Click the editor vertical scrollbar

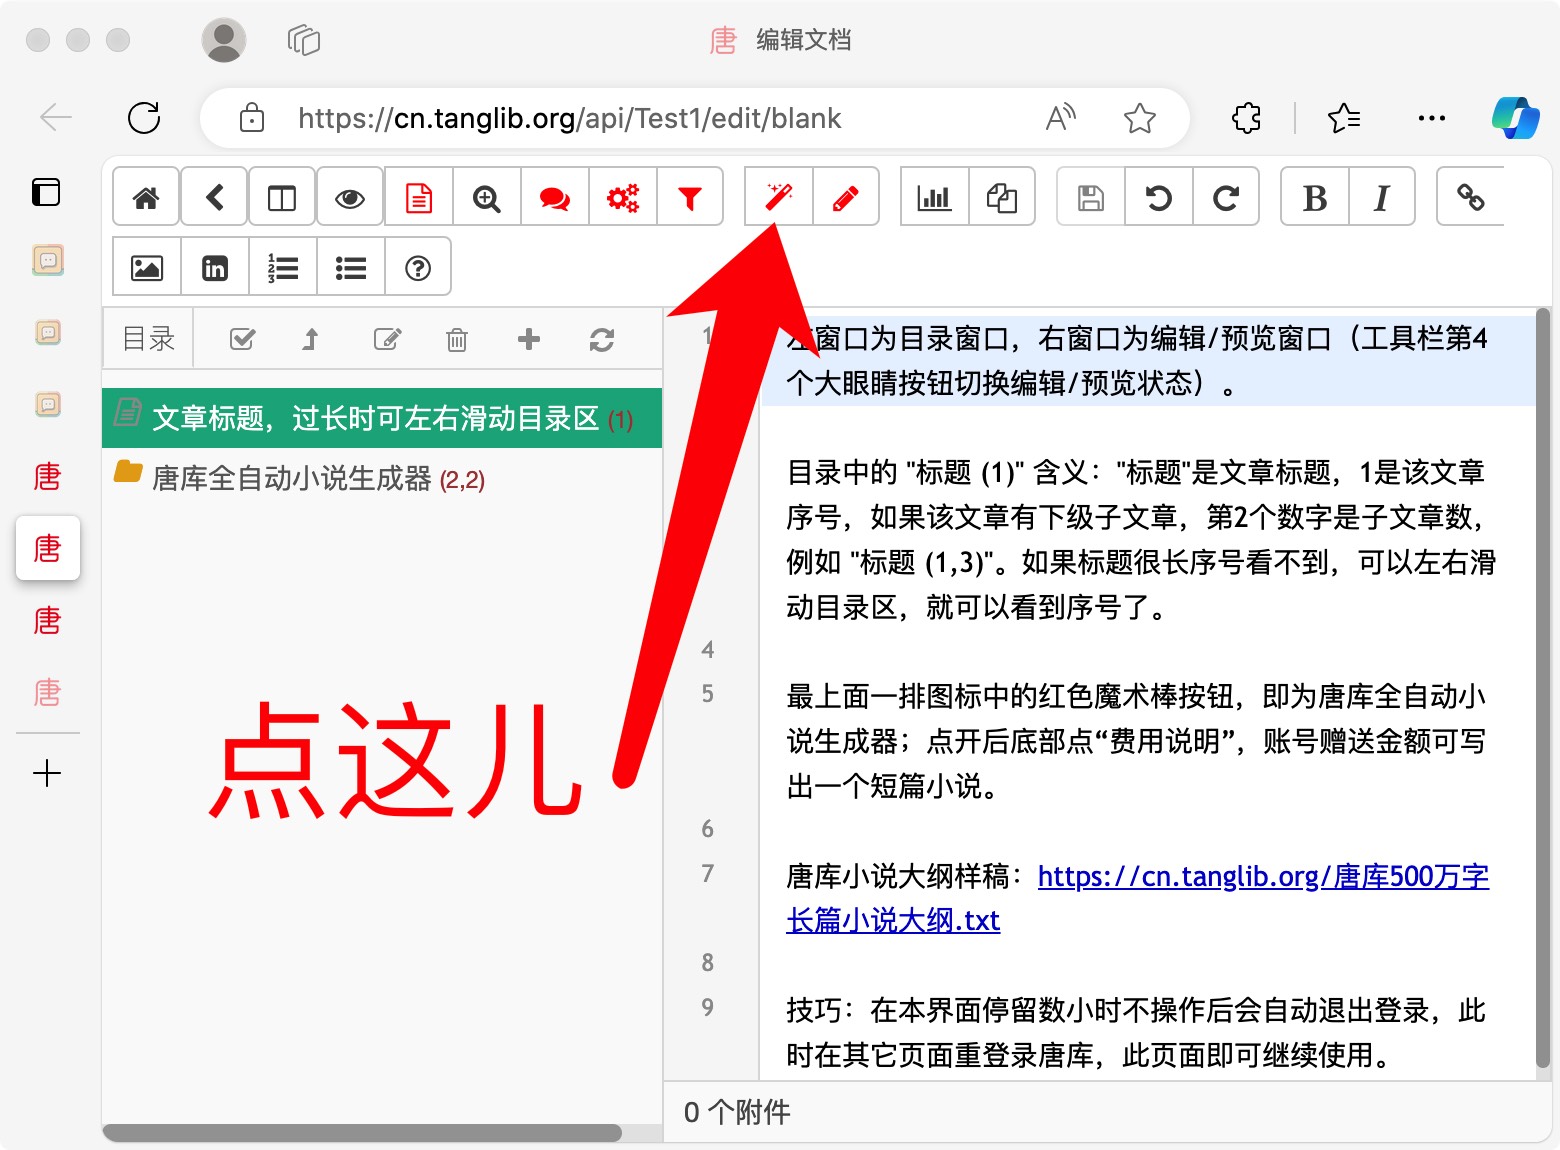tap(1542, 690)
